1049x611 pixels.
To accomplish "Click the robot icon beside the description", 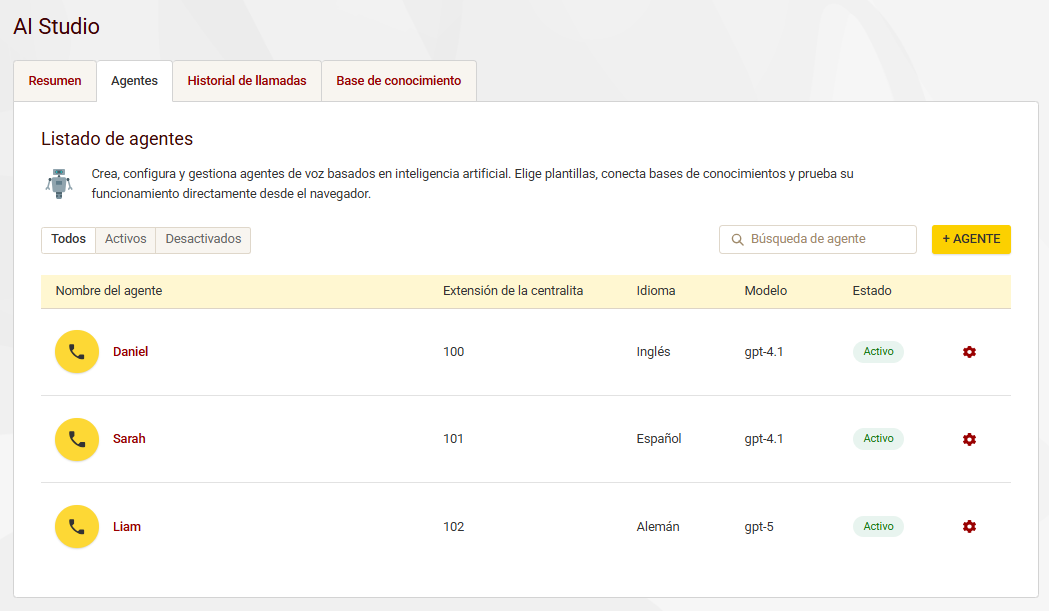I will pos(59,183).
